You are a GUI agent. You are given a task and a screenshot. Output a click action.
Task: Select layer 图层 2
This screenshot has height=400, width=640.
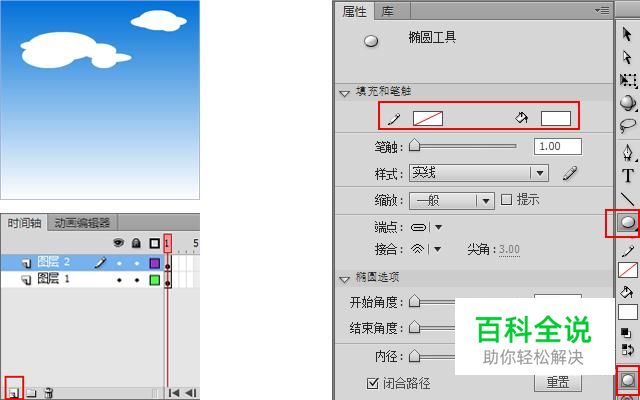click(x=53, y=263)
